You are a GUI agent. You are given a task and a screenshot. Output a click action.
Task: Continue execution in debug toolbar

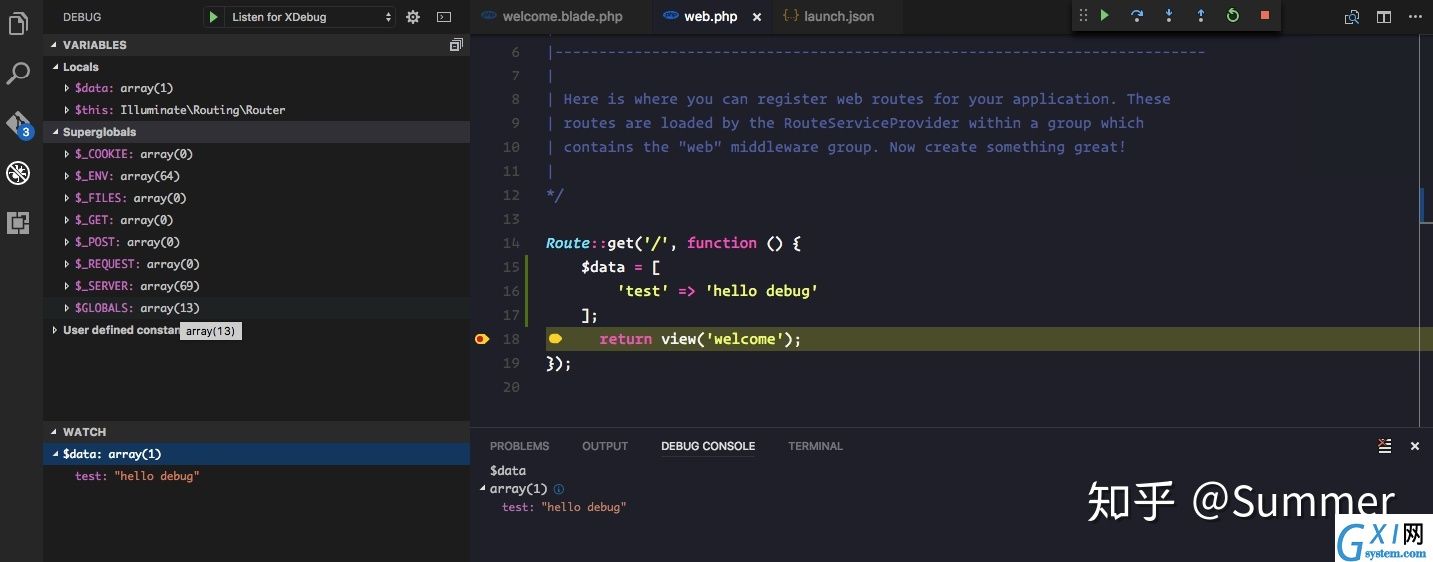pos(1105,15)
